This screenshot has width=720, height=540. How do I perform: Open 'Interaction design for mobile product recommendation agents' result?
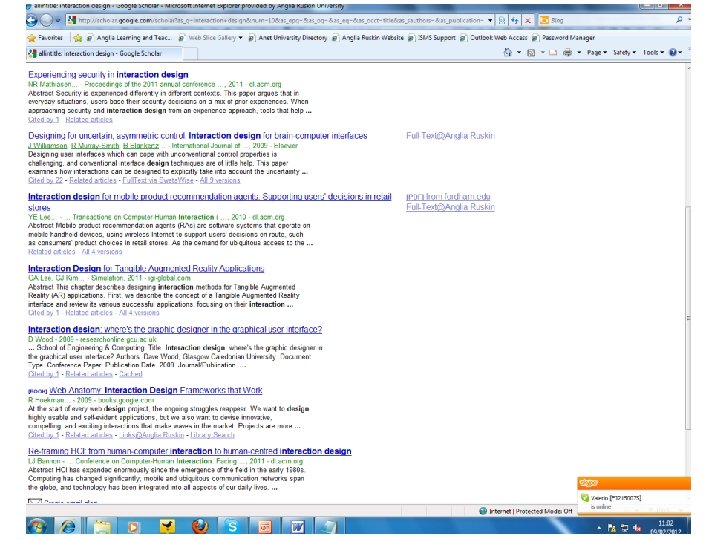209,197
